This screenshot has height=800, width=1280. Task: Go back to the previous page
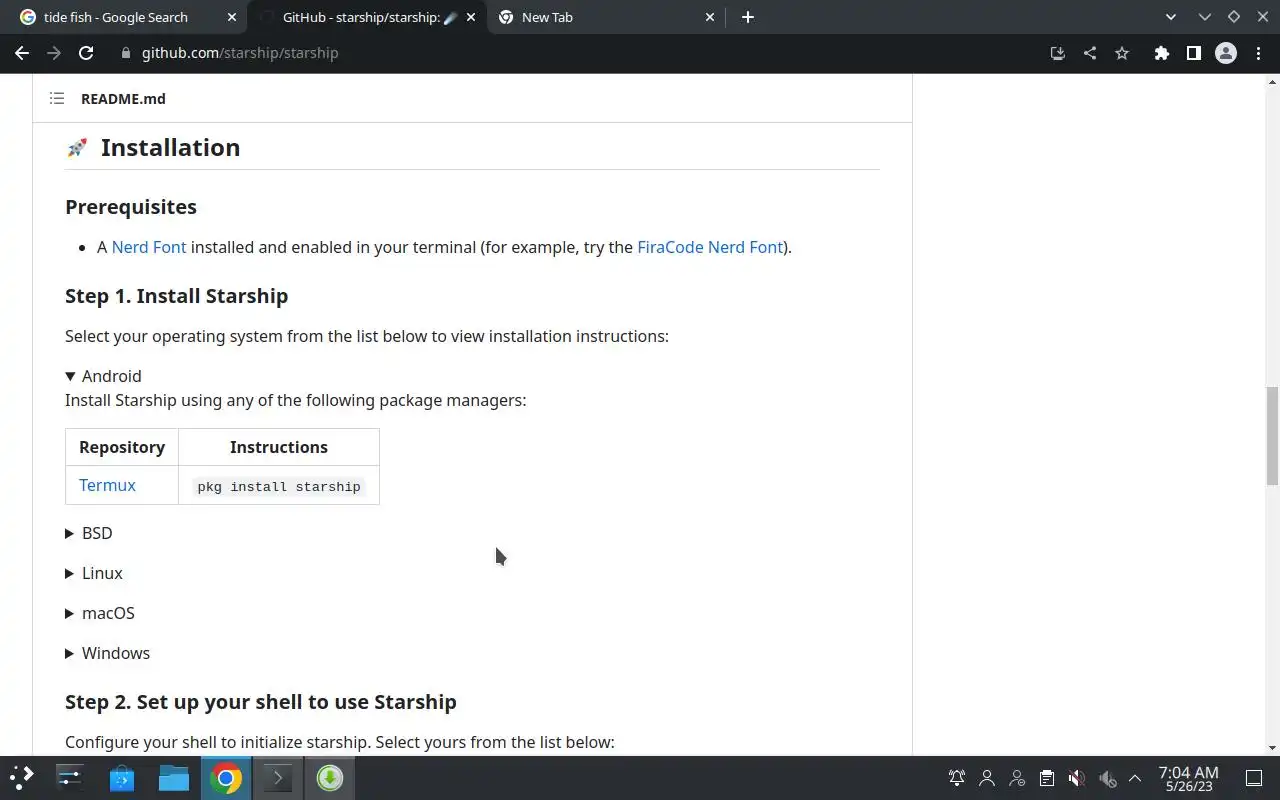pos(22,53)
